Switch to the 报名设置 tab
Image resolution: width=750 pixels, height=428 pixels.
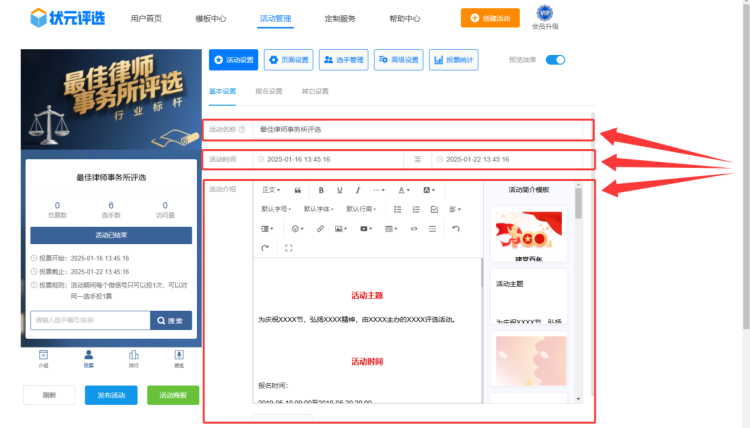click(x=269, y=92)
